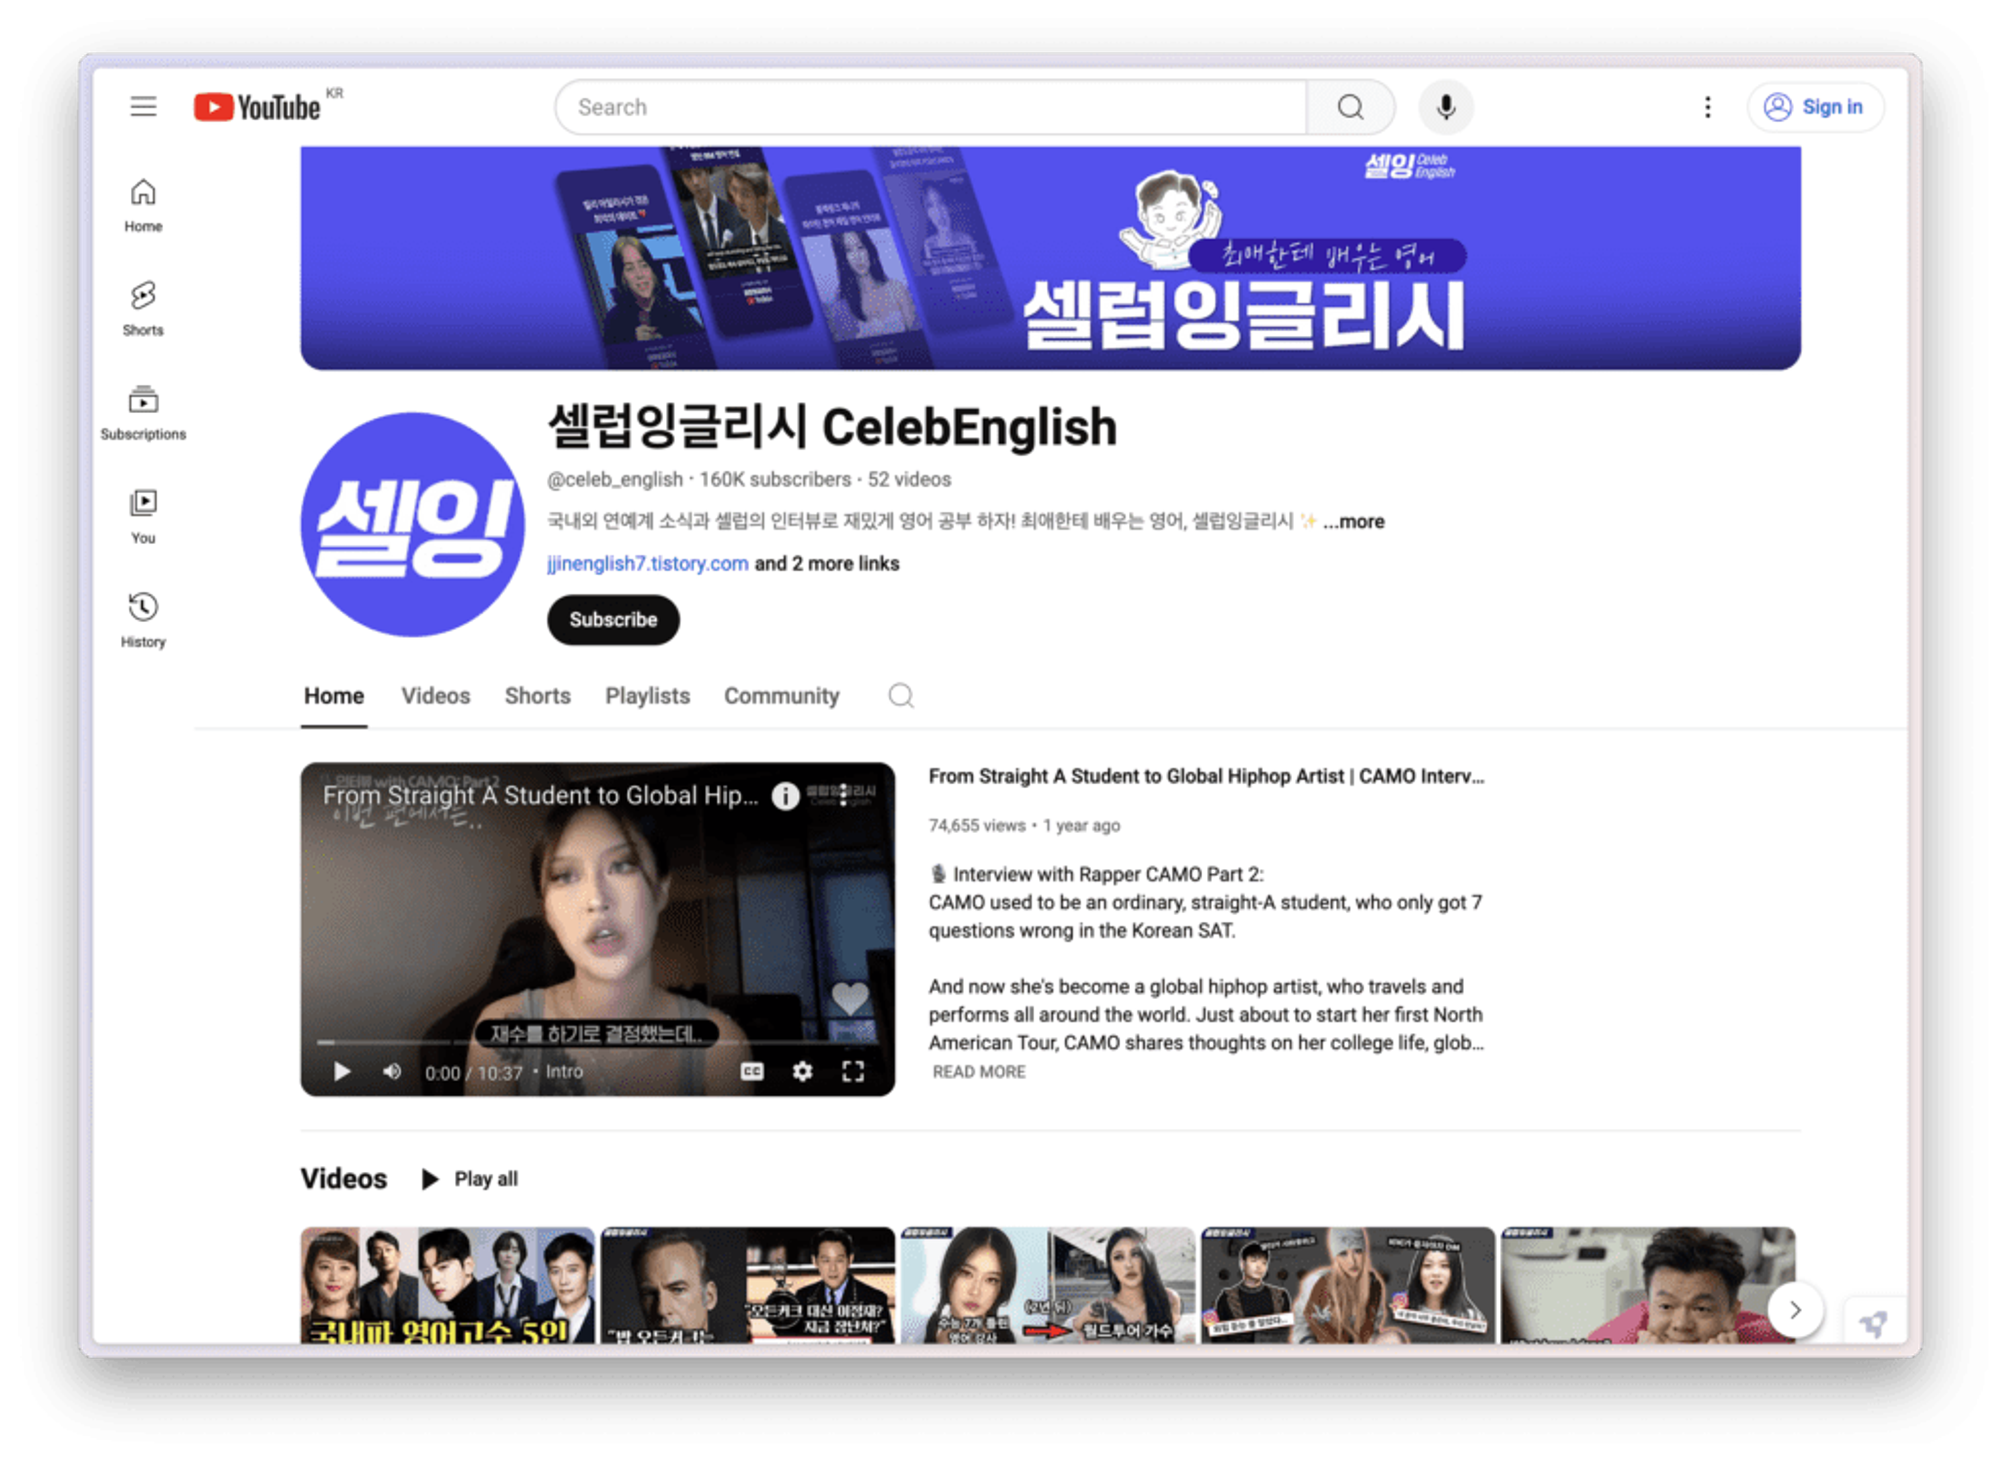Open History in sidebar
2000x1461 pixels.
(143, 621)
